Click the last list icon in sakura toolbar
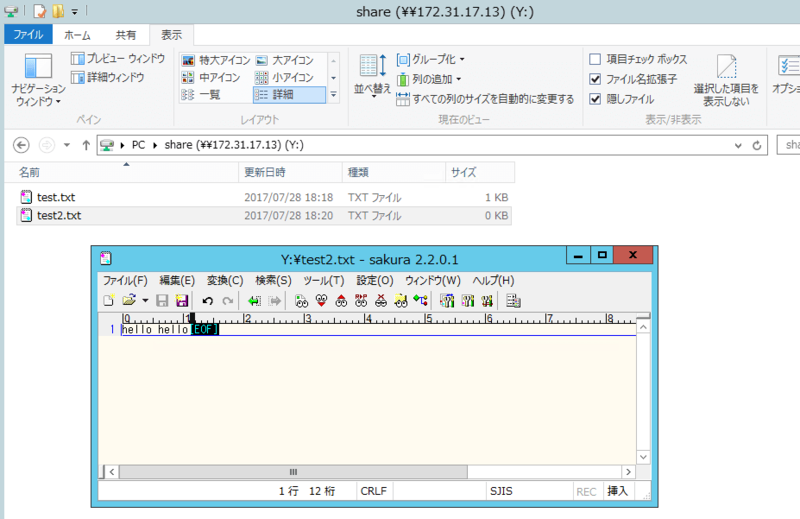 click(x=513, y=301)
